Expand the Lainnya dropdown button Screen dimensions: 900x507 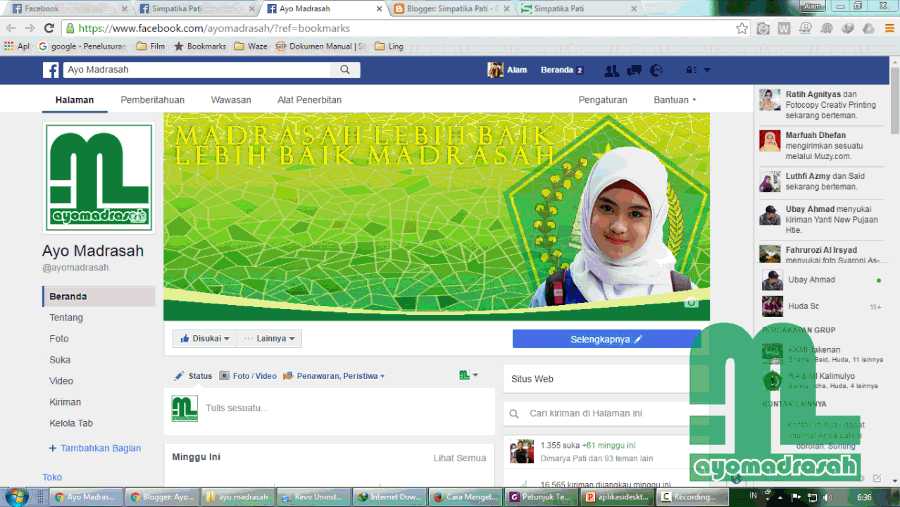[x=269, y=338]
